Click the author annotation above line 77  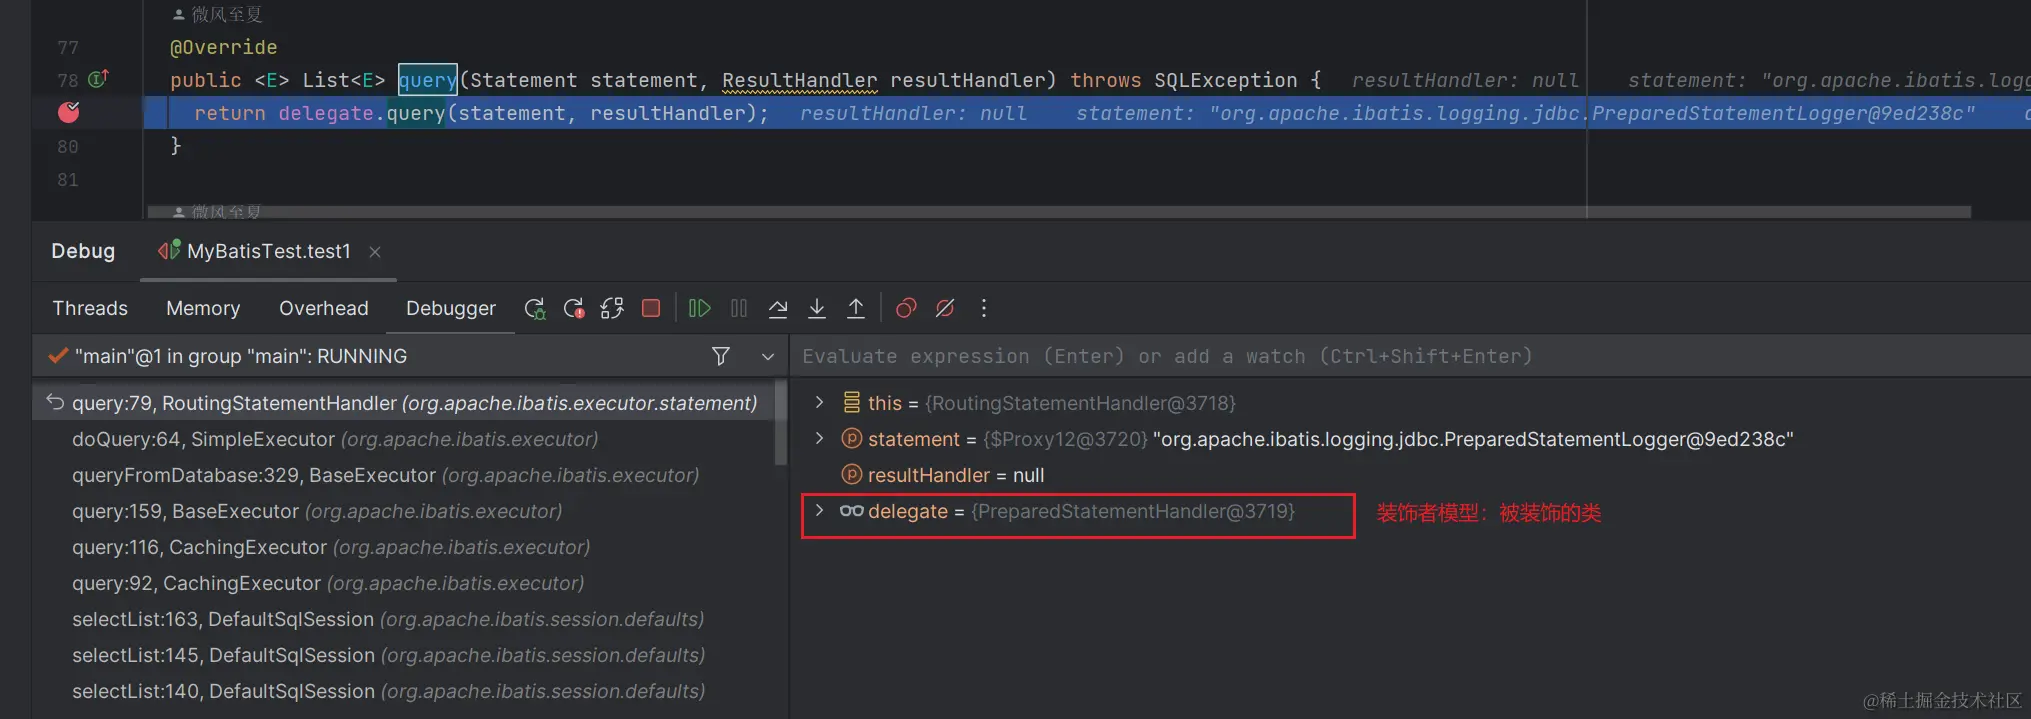(x=218, y=14)
